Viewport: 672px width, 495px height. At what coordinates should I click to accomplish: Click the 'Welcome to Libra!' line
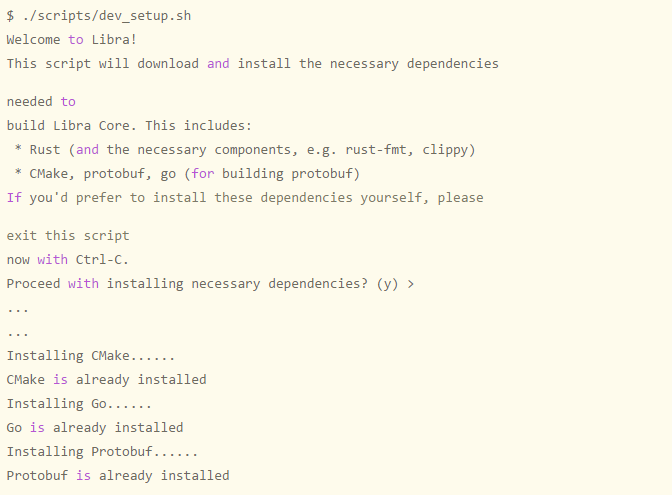click(x=72, y=40)
